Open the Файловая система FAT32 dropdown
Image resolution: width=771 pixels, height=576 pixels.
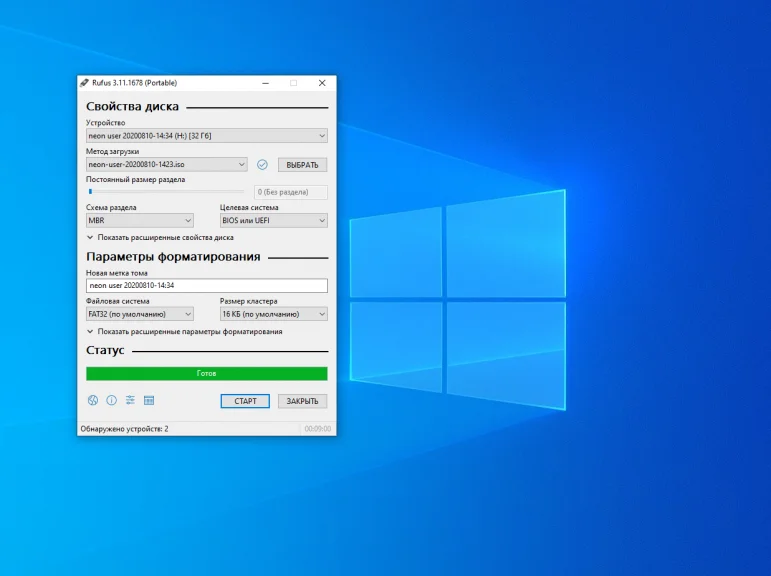pos(140,314)
